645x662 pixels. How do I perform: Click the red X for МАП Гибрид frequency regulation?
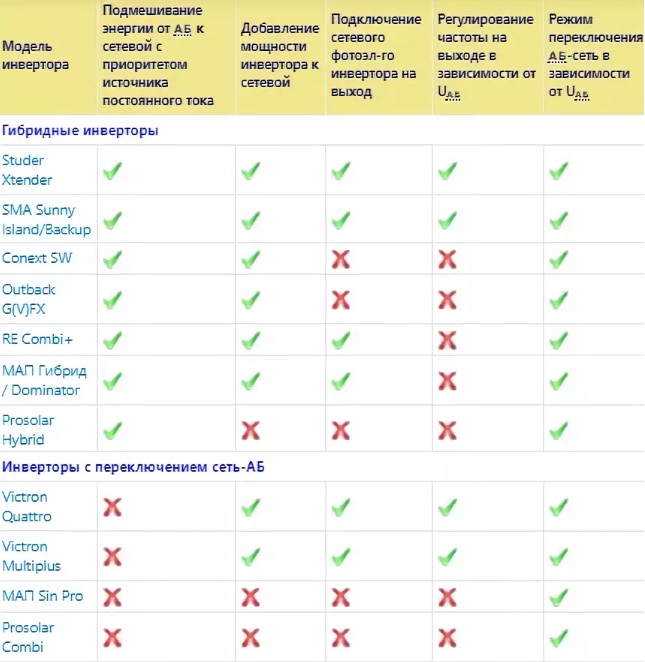447,381
